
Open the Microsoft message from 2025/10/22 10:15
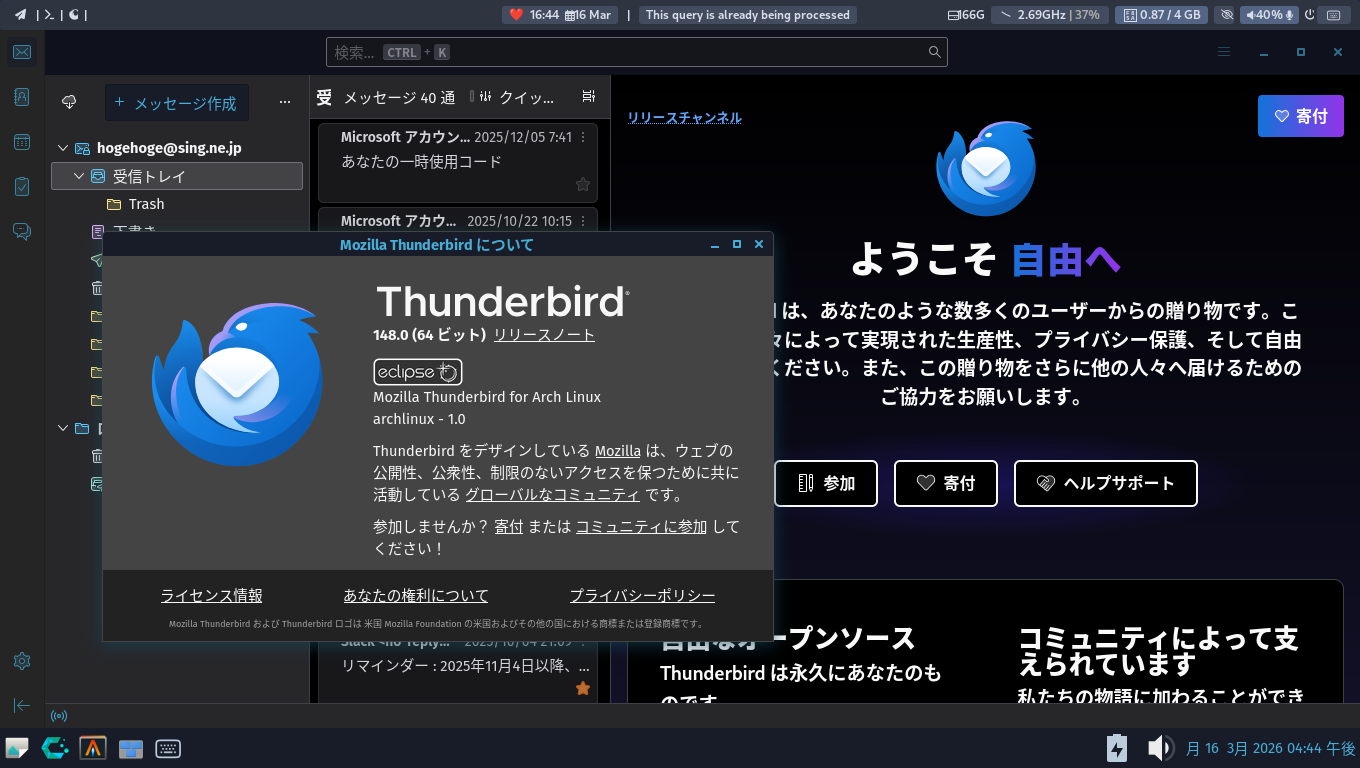coord(458,220)
